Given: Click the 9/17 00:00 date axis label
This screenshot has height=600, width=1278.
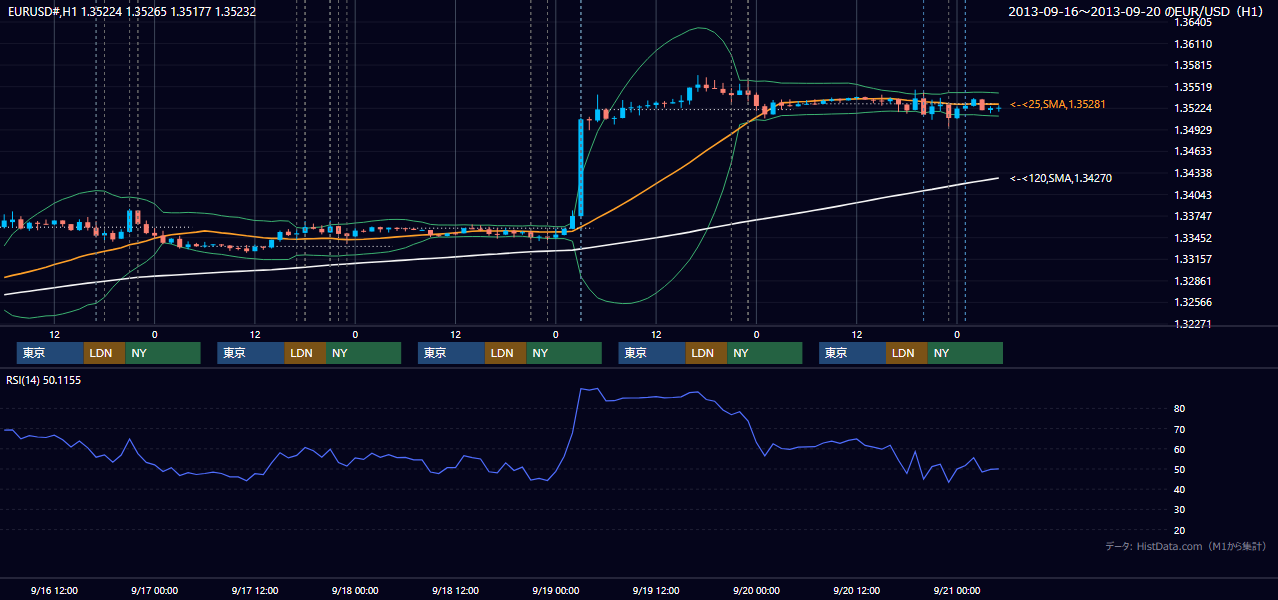Looking at the screenshot, I should click(x=154, y=591).
